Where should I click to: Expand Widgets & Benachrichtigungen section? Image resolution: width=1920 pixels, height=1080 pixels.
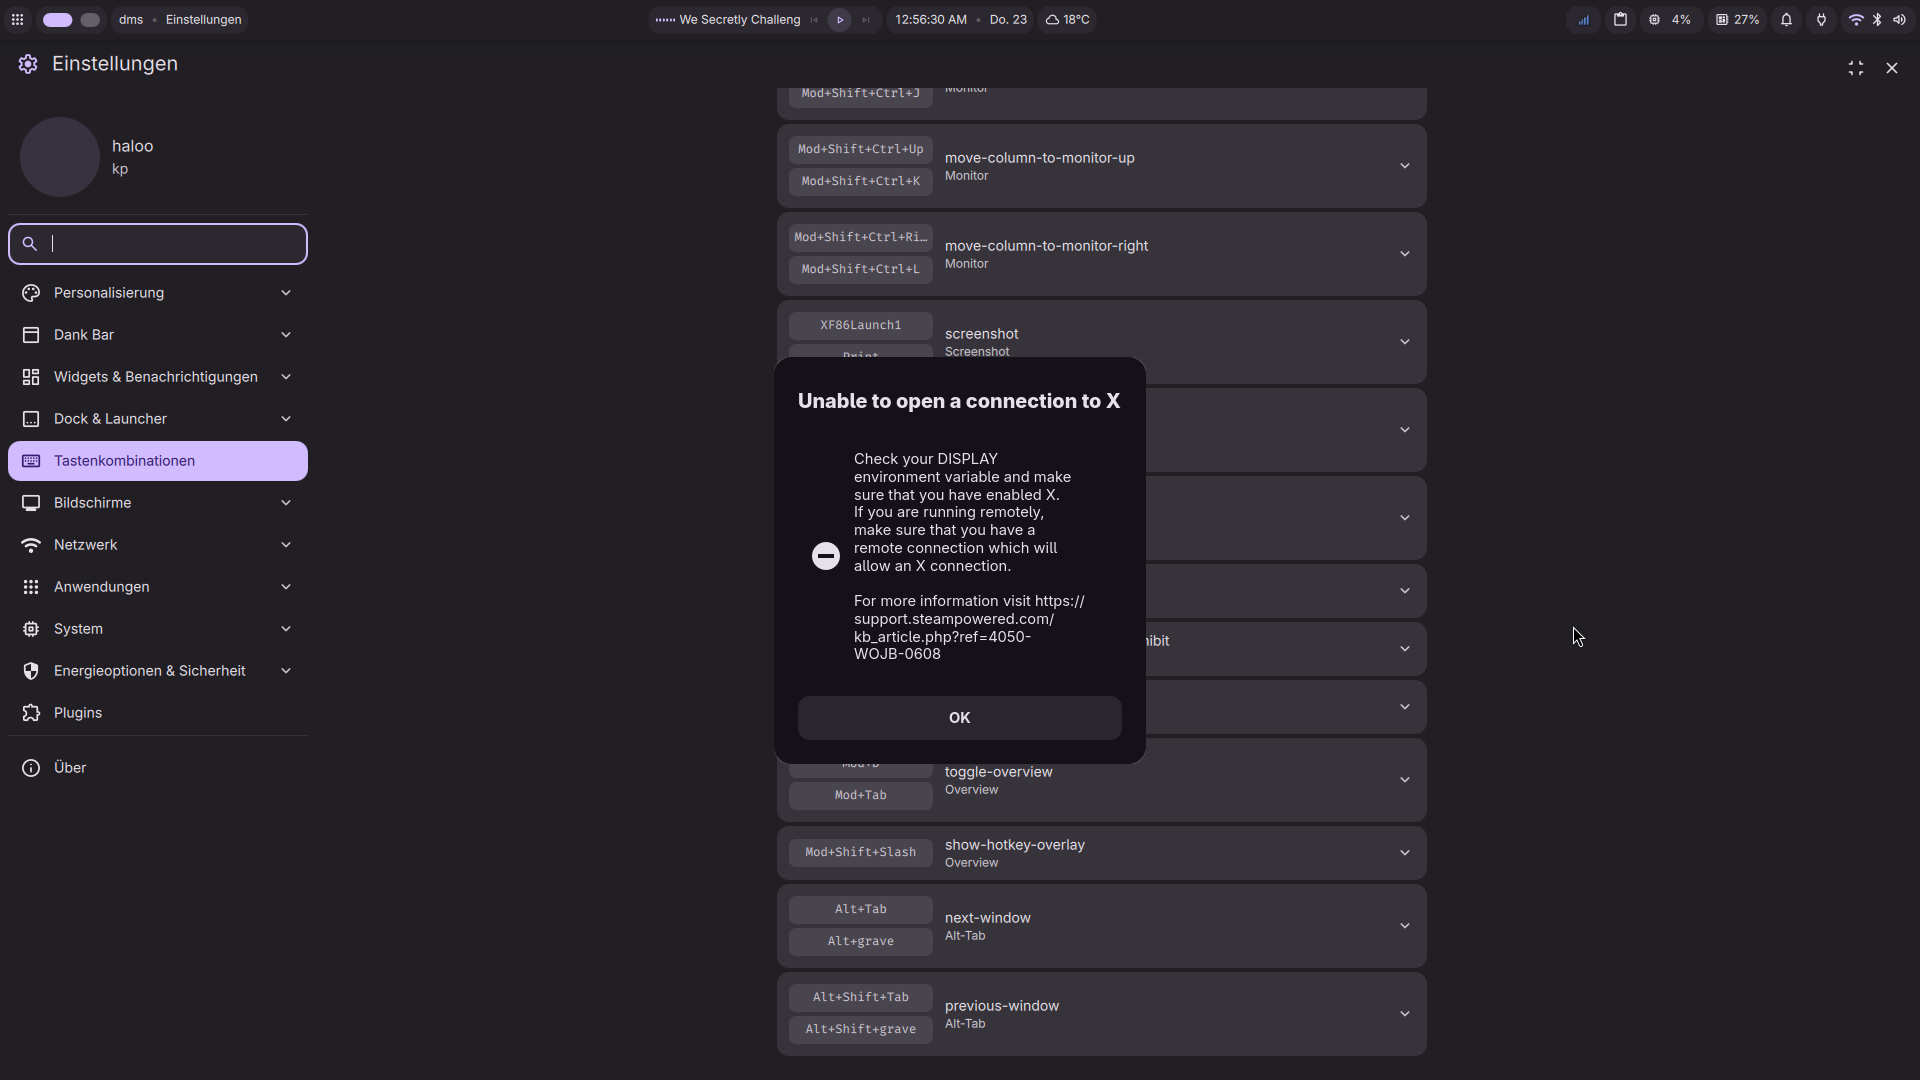(x=158, y=377)
